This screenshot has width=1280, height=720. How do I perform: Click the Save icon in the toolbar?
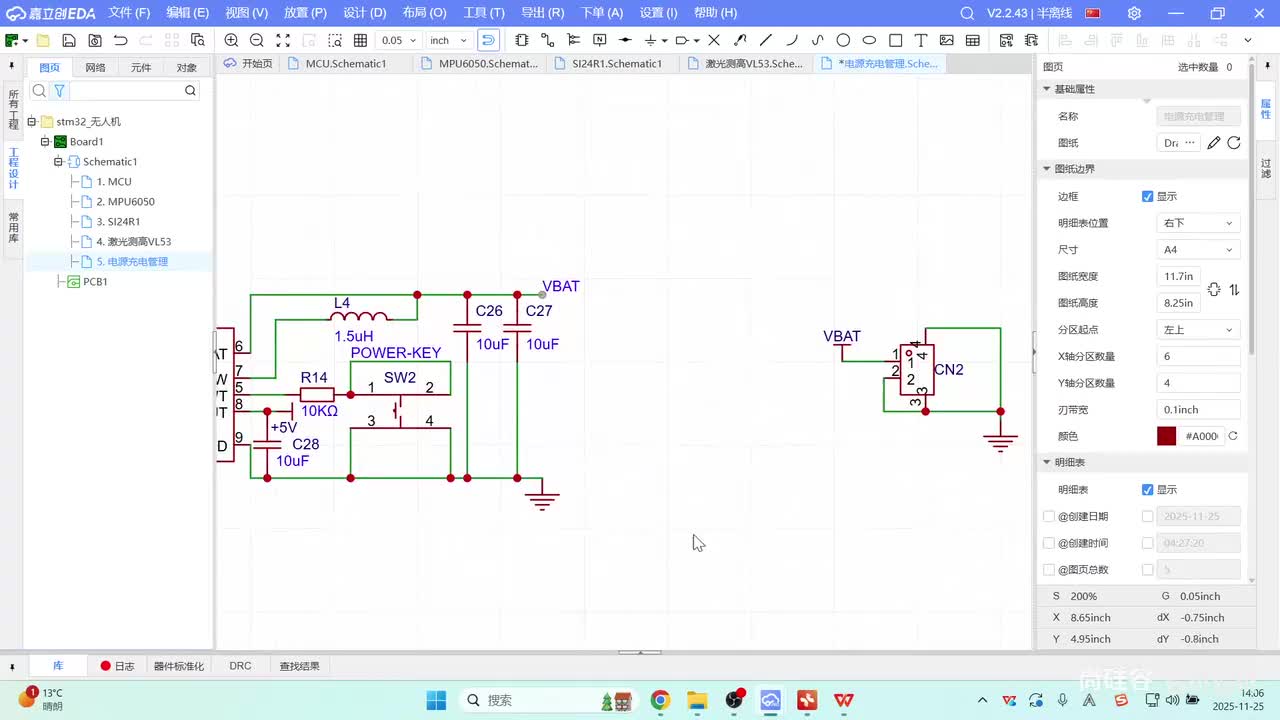(69, 40)
